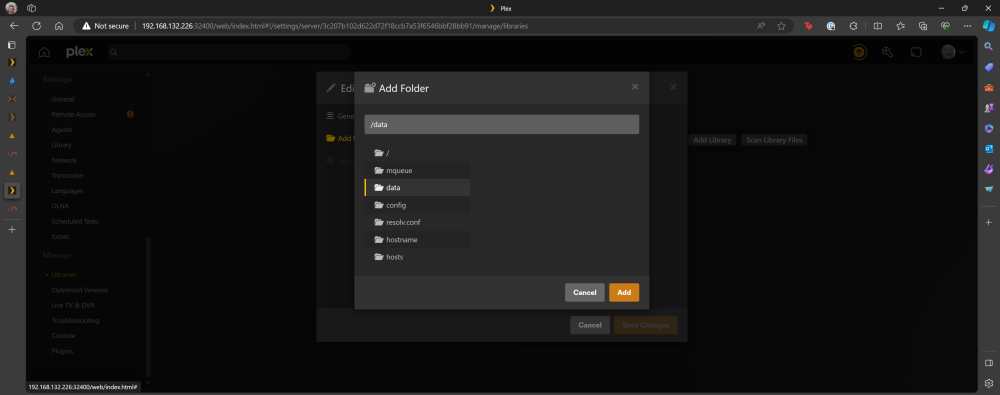Open Console page
This screenshot has height=395, width=1000.
click(63, 336)
